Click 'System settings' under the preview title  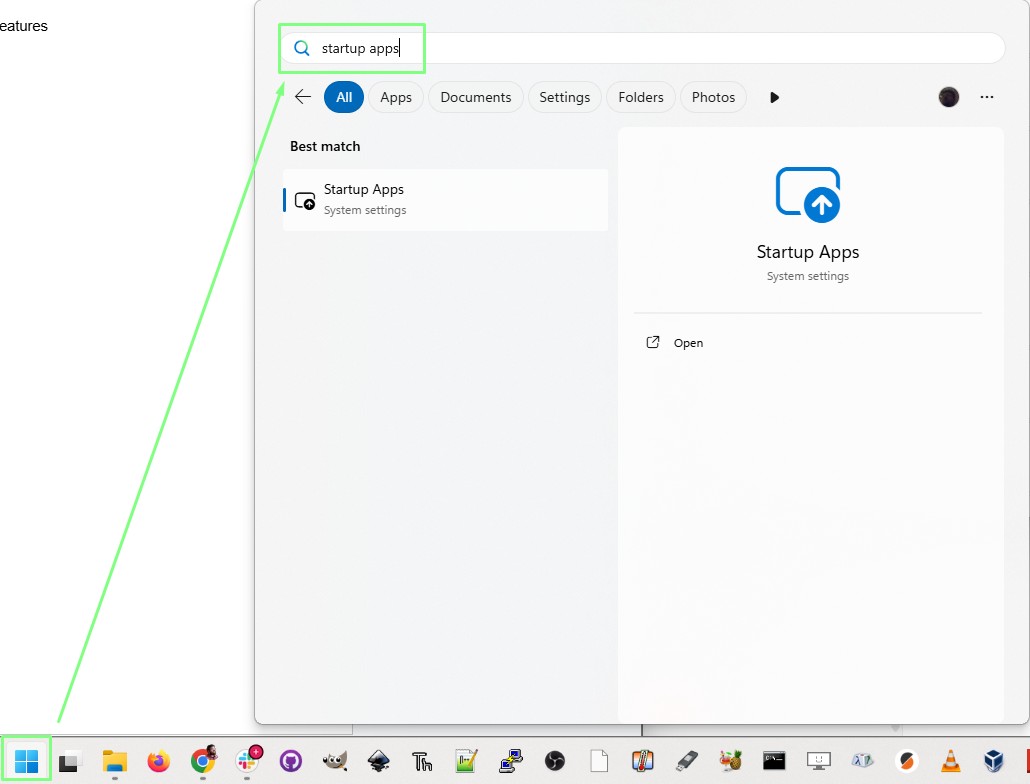[808, 276]
